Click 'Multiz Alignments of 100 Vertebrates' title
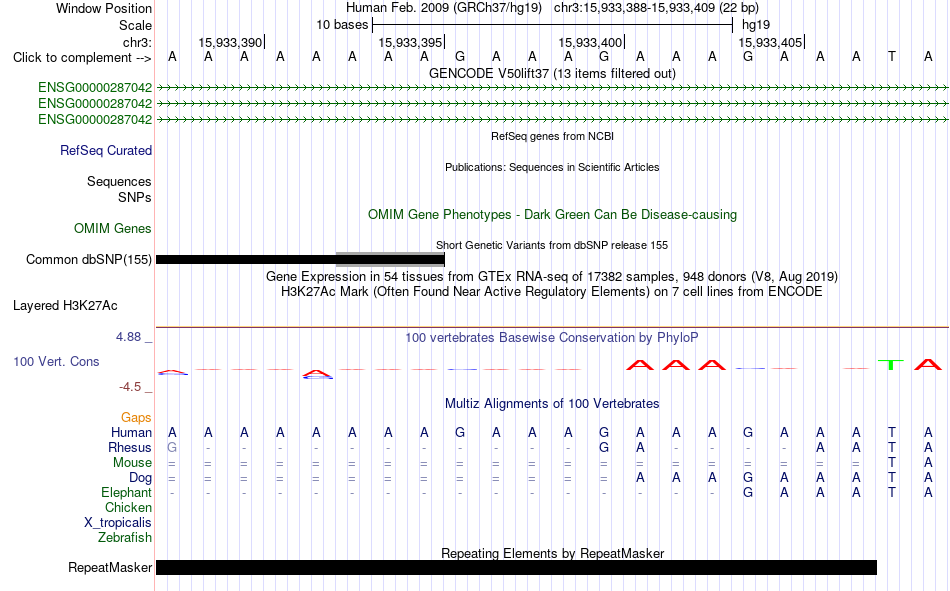950x591 pixels. pyautogui.click(x=552, y=404)
